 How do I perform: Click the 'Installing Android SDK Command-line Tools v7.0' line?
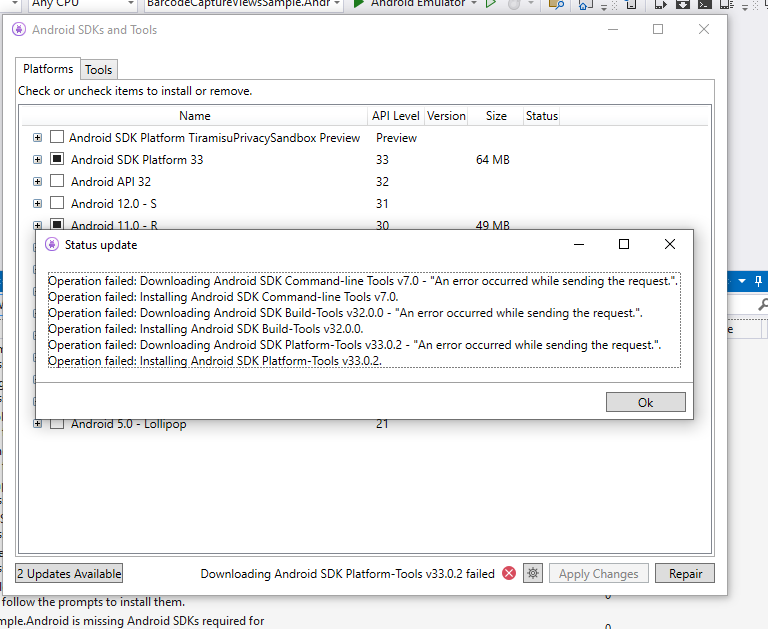(223, 297)
